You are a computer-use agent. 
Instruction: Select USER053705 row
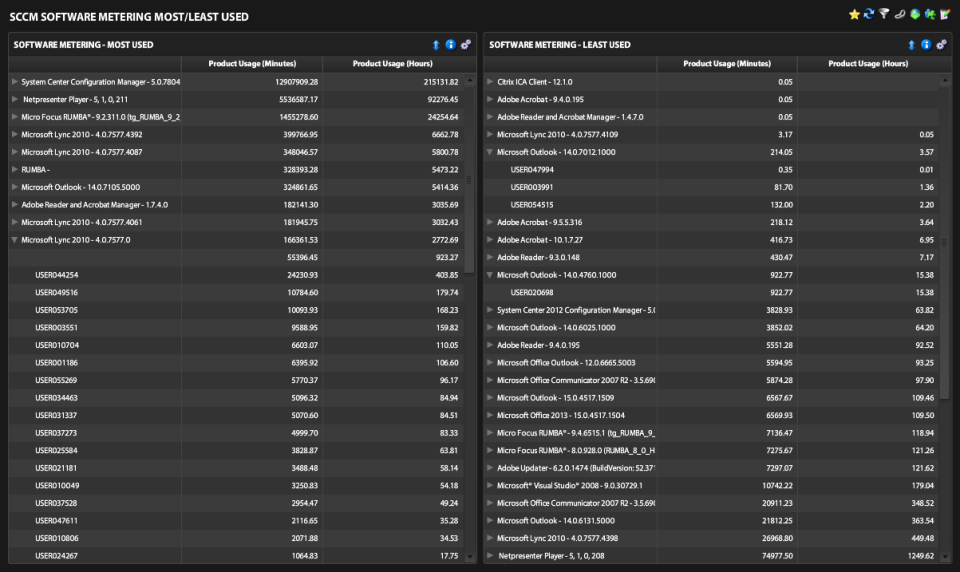[x=237, y=310]
